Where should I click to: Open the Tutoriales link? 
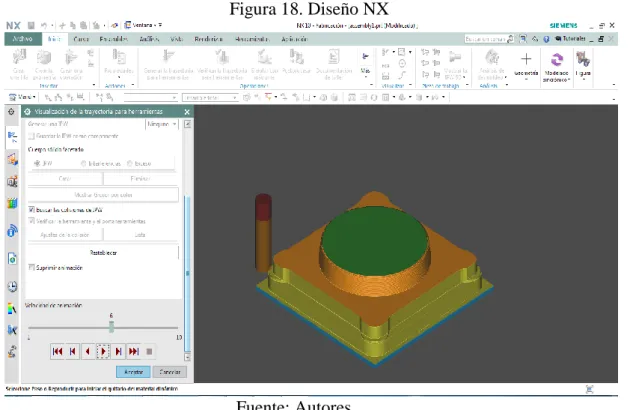pyautogui.click(x=570, y=39)
